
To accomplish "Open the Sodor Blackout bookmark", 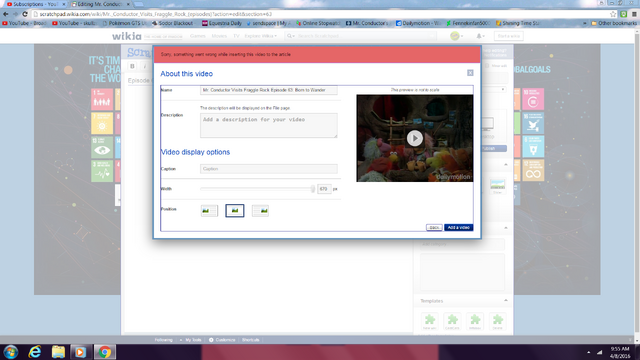I will [x=172, y=23].
